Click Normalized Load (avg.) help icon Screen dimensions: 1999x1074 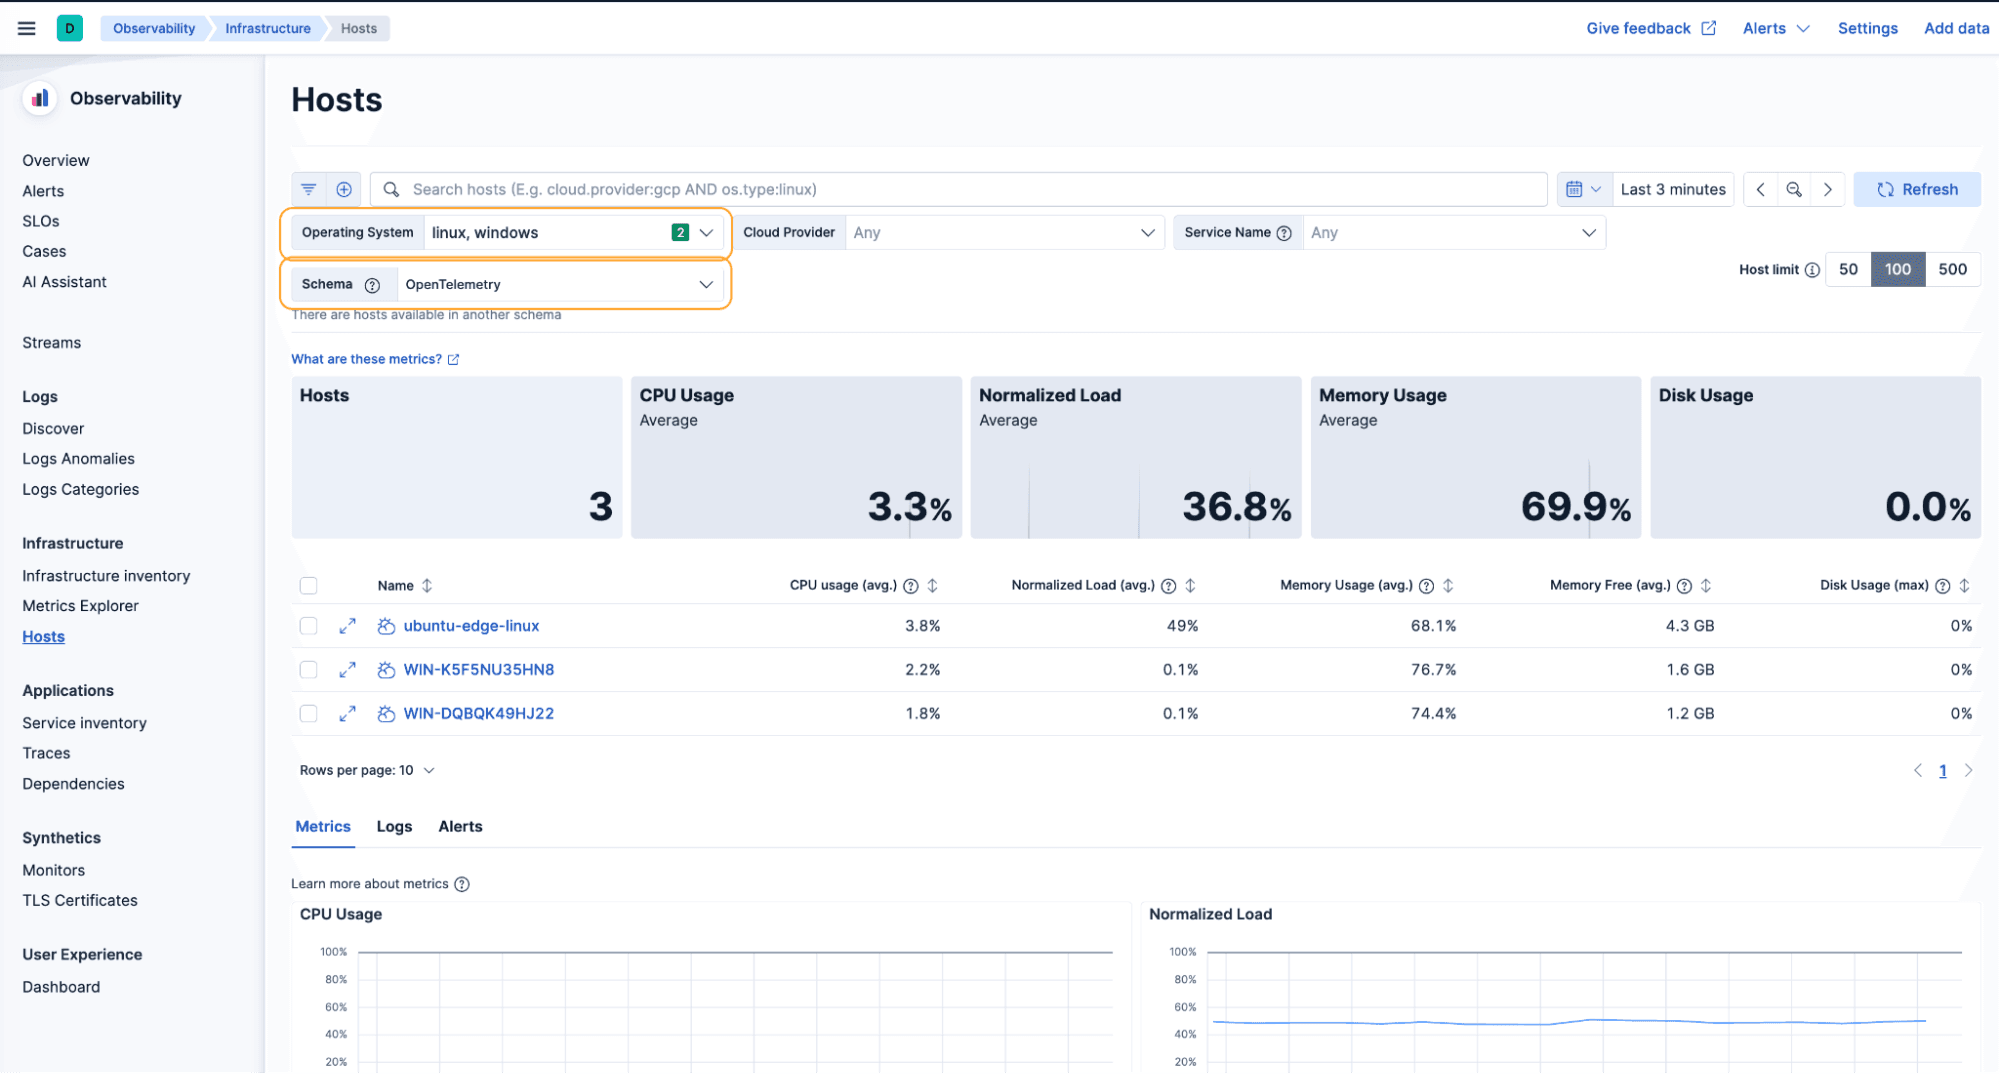(x=1168, y=586)
